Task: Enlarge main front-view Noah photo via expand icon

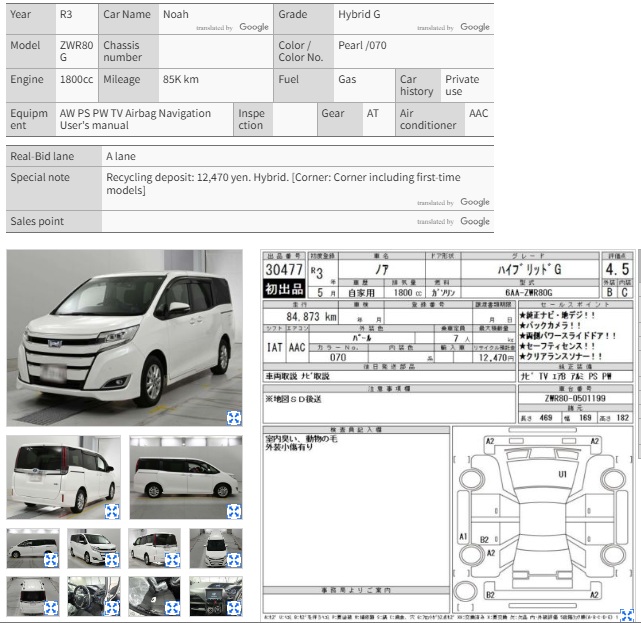Action: coord(234,418)
